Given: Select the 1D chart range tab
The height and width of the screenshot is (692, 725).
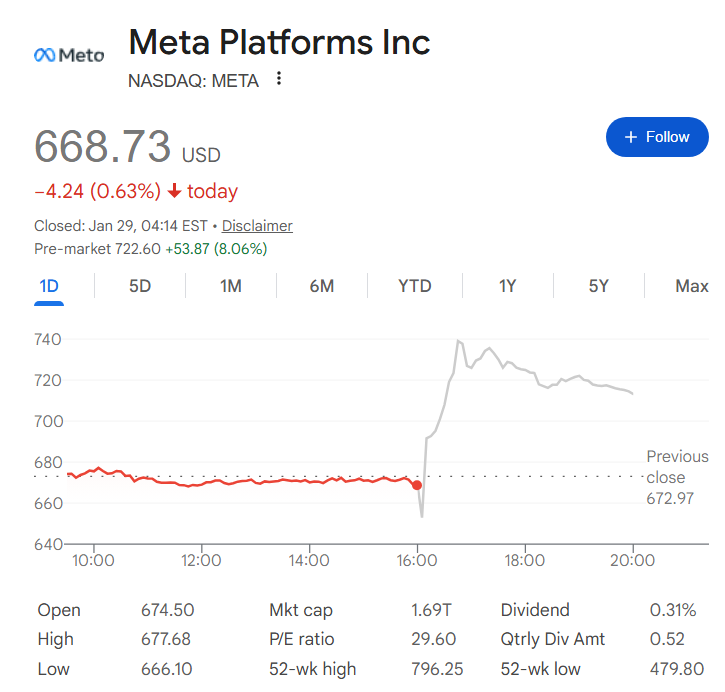Looking at the screenshot, I should pyautogui.click(x=49, y=286).
